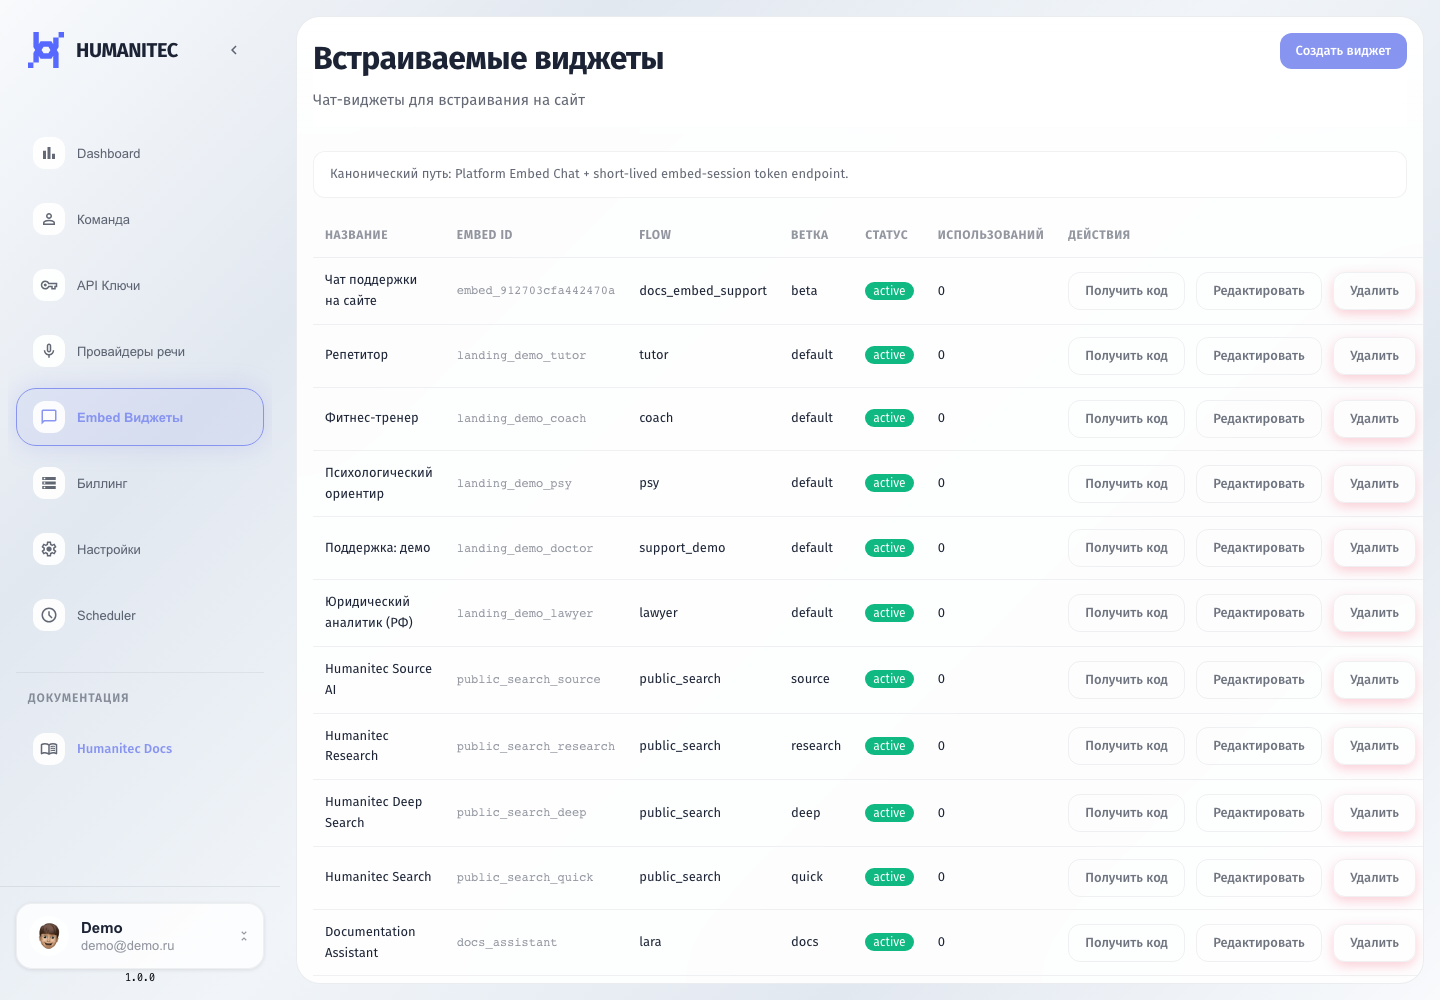This screenshot has height=1000, width=1440.
Task: Delete the Чат поддержки на сайте widget
Action: (x=1374, y=291)
